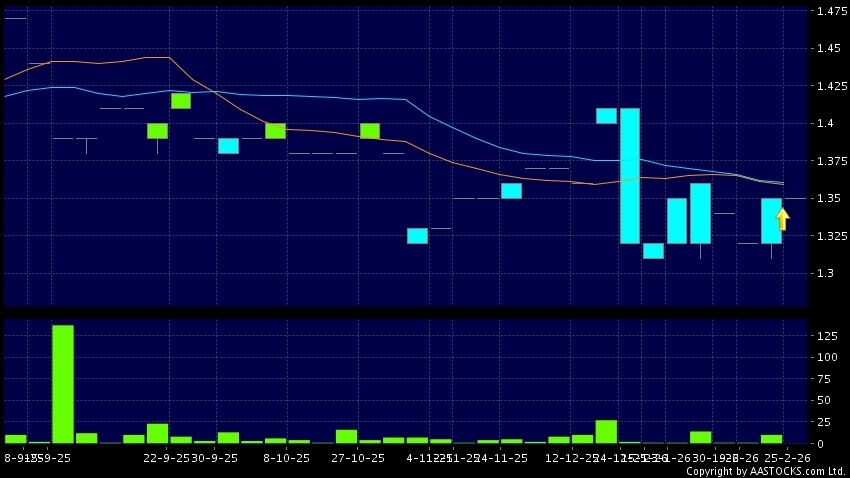Click the 25-2-26 date label
850x478 pixels.
[787, 457]
